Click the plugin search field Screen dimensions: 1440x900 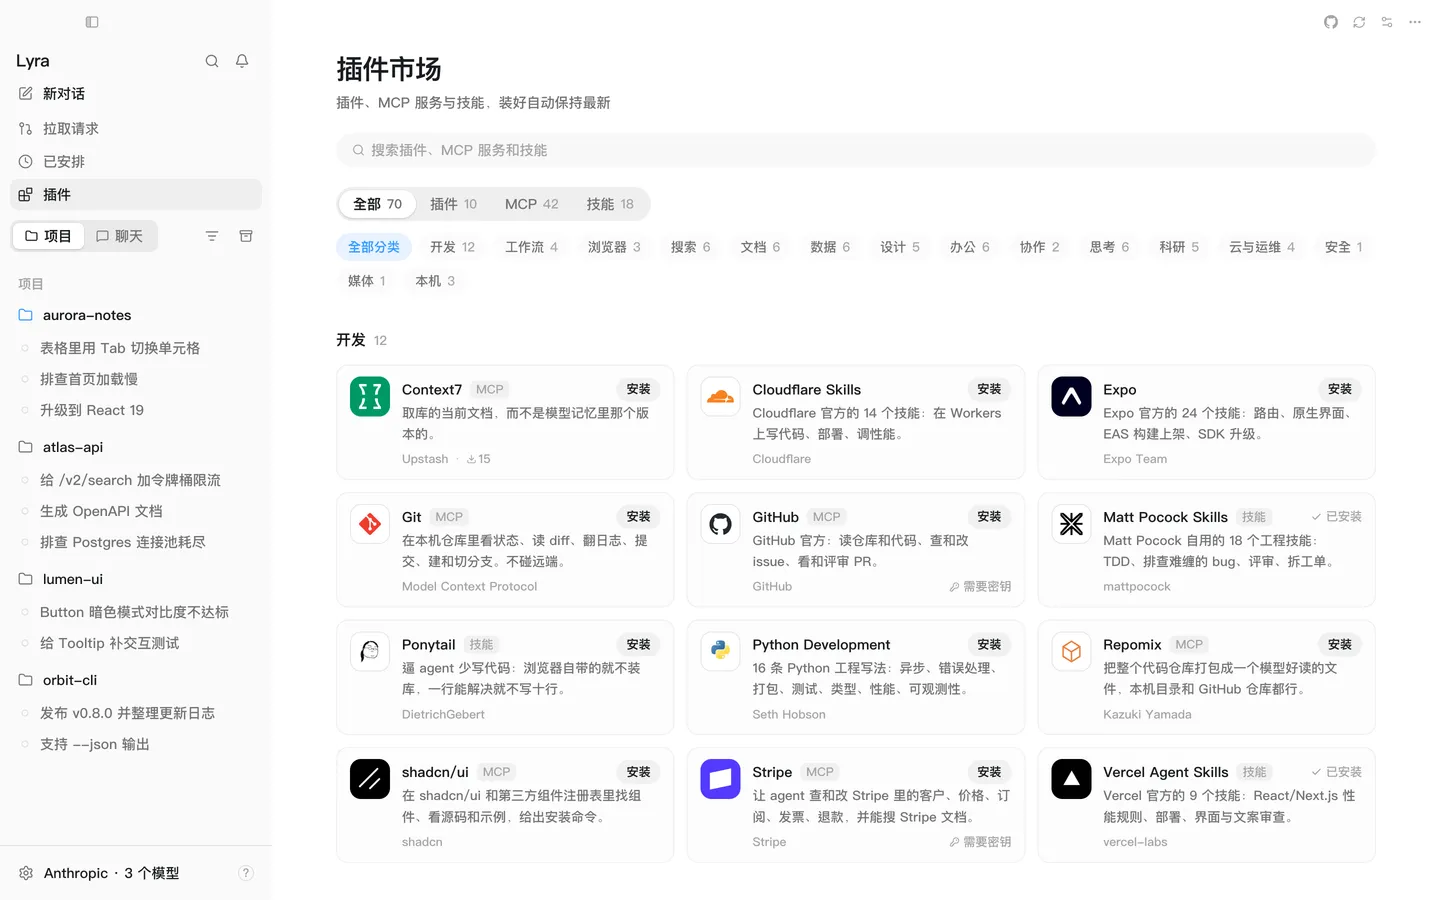[856, 150]
